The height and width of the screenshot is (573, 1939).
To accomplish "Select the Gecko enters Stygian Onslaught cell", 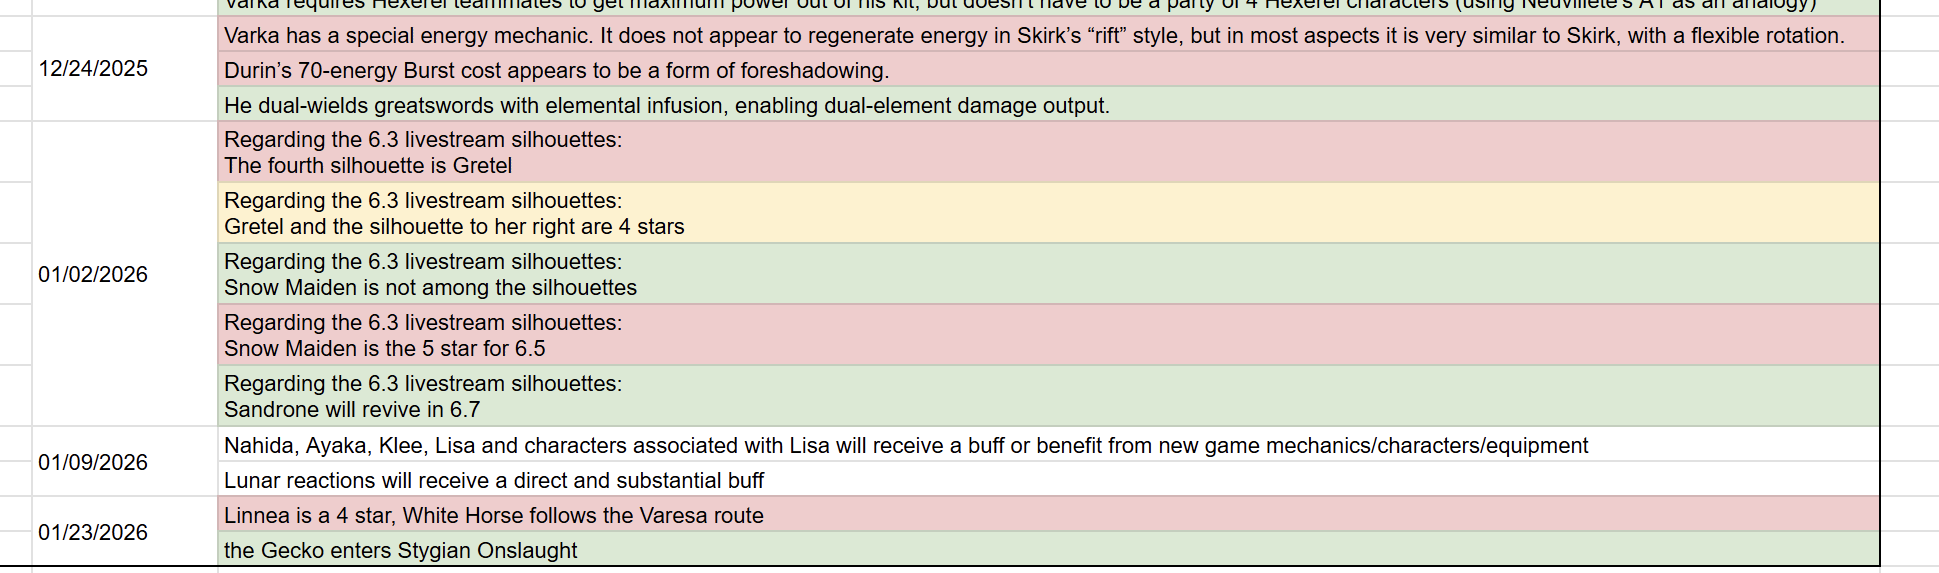I will click(1048, 549).
